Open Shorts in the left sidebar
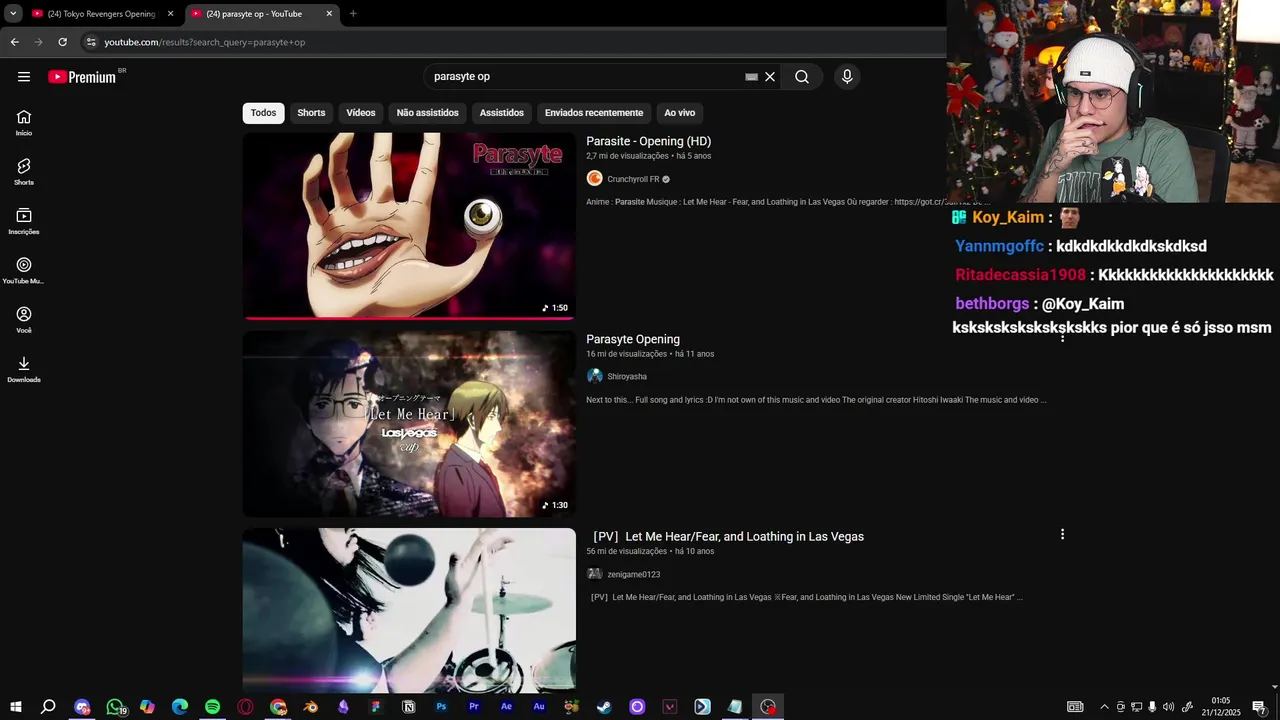Image resolution: width=1280 pixels, height=720 pixels. click(24, 171)
